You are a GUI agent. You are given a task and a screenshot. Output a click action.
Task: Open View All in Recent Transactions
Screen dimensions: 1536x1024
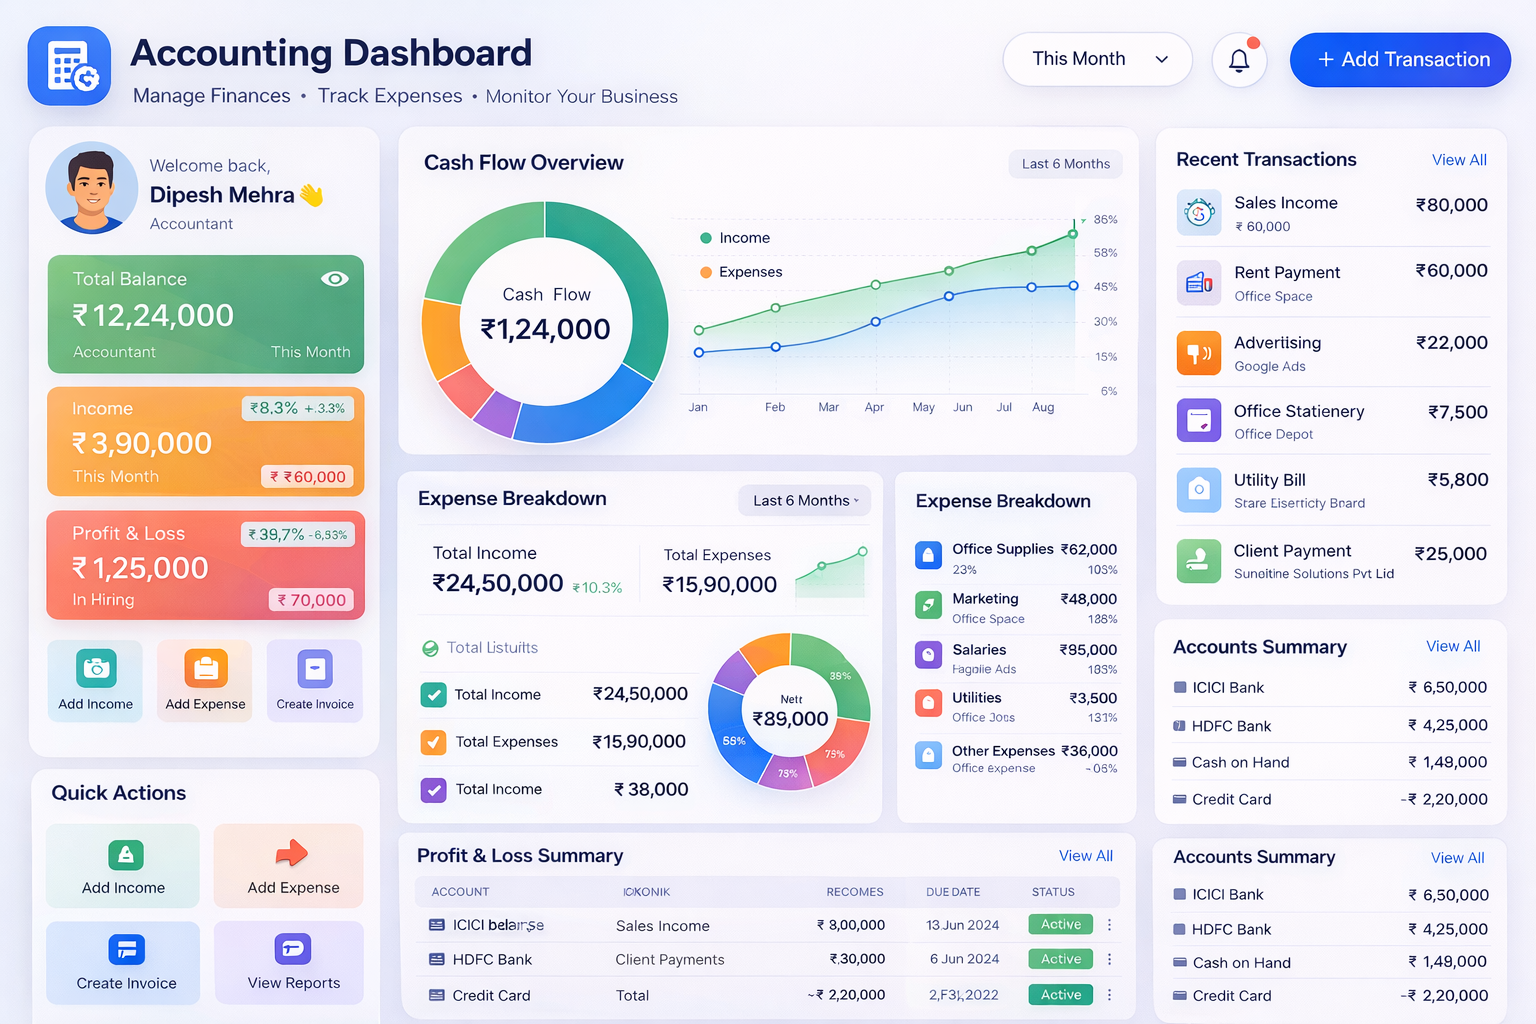[1458, 160]
